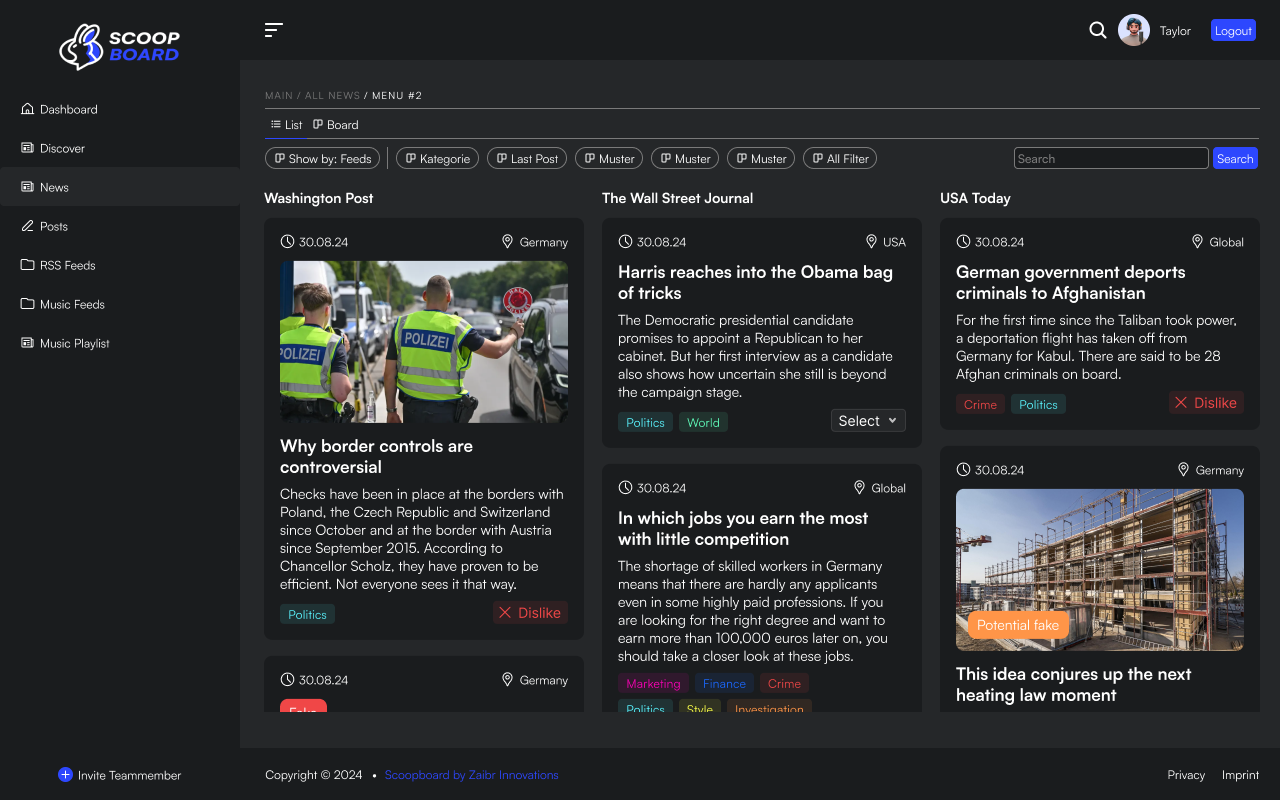Screen dimensions: 1280x800
Task: Toggle the All Filter chip
Action: 839,158
